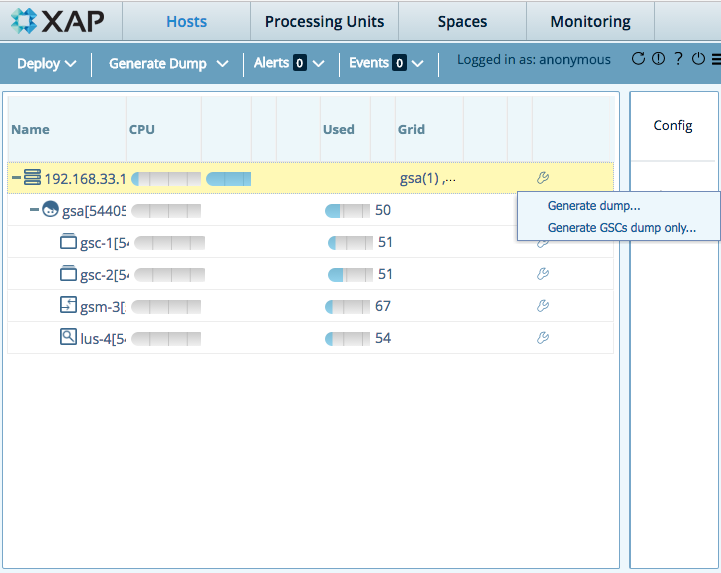
Task: Click wrench actions icon for host 192.168.33.1
Action: pos(543,178)
